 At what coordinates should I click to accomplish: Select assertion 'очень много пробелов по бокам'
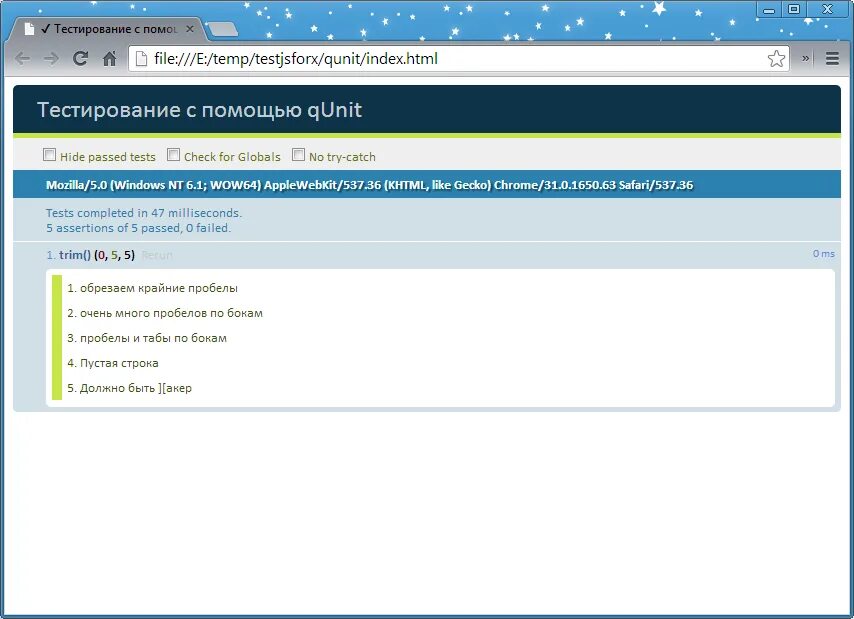click(x=165, y=313)
